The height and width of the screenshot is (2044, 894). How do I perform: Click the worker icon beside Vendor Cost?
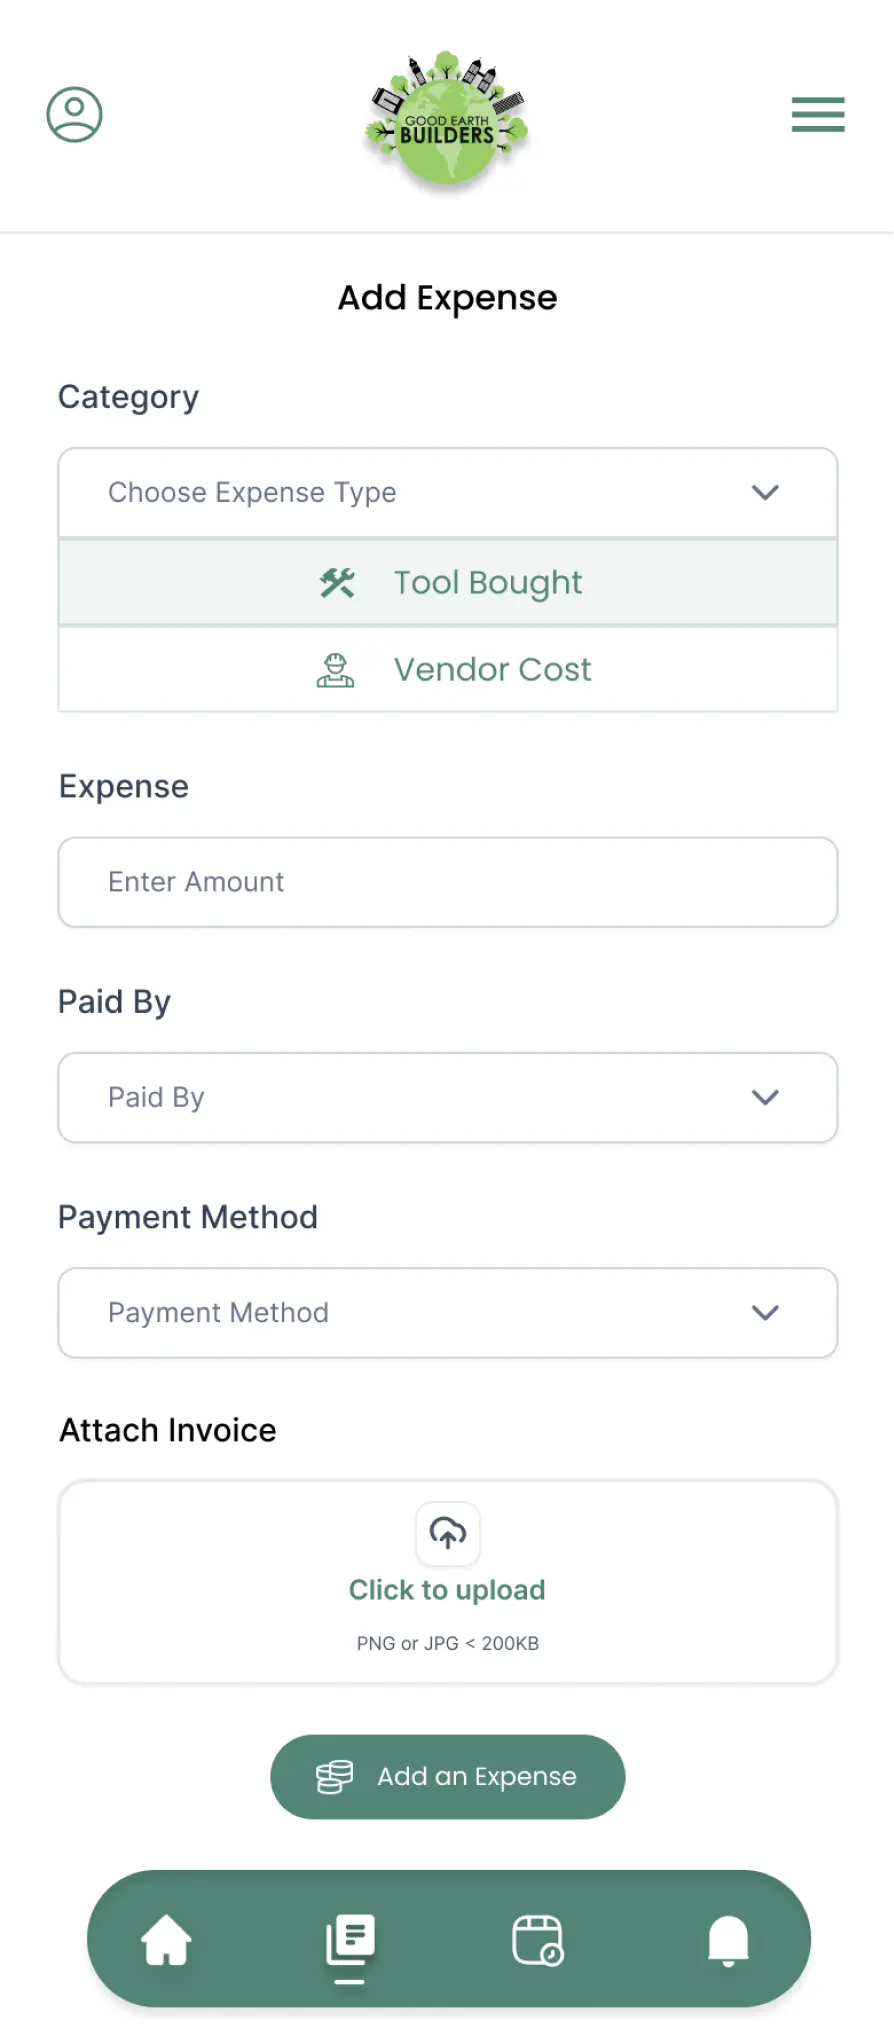(335, 670)
